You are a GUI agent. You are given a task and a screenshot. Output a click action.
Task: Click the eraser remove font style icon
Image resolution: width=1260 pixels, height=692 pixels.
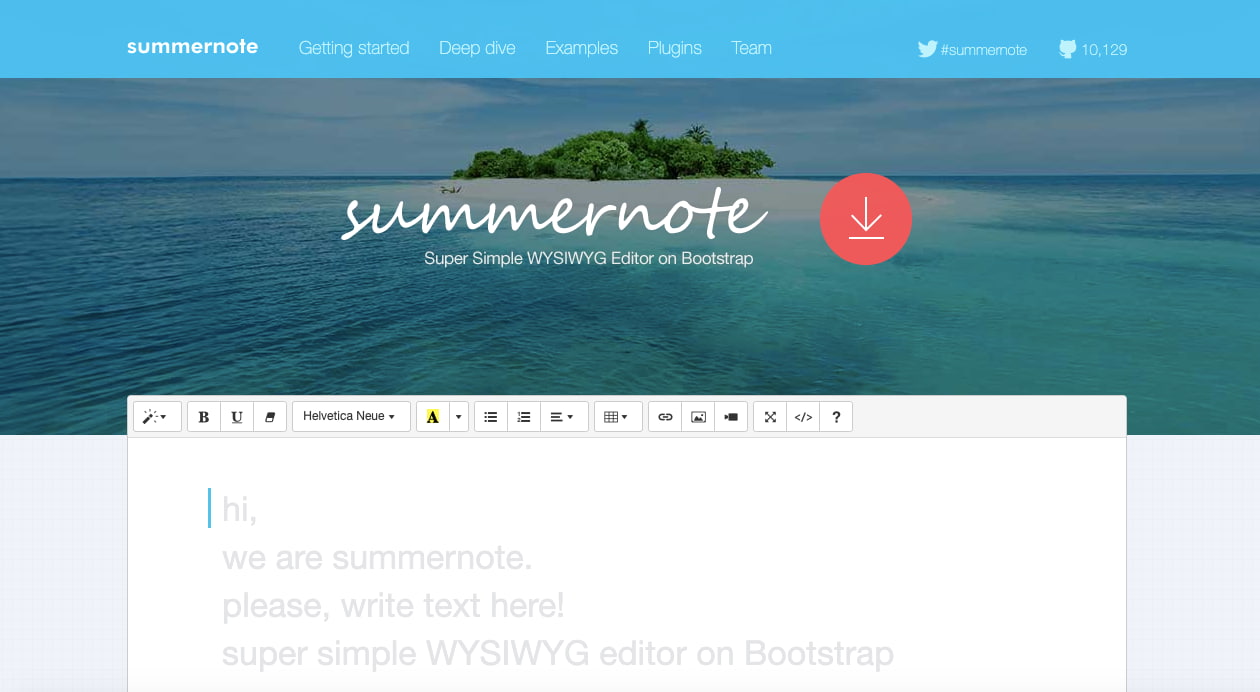click(270, 417)
